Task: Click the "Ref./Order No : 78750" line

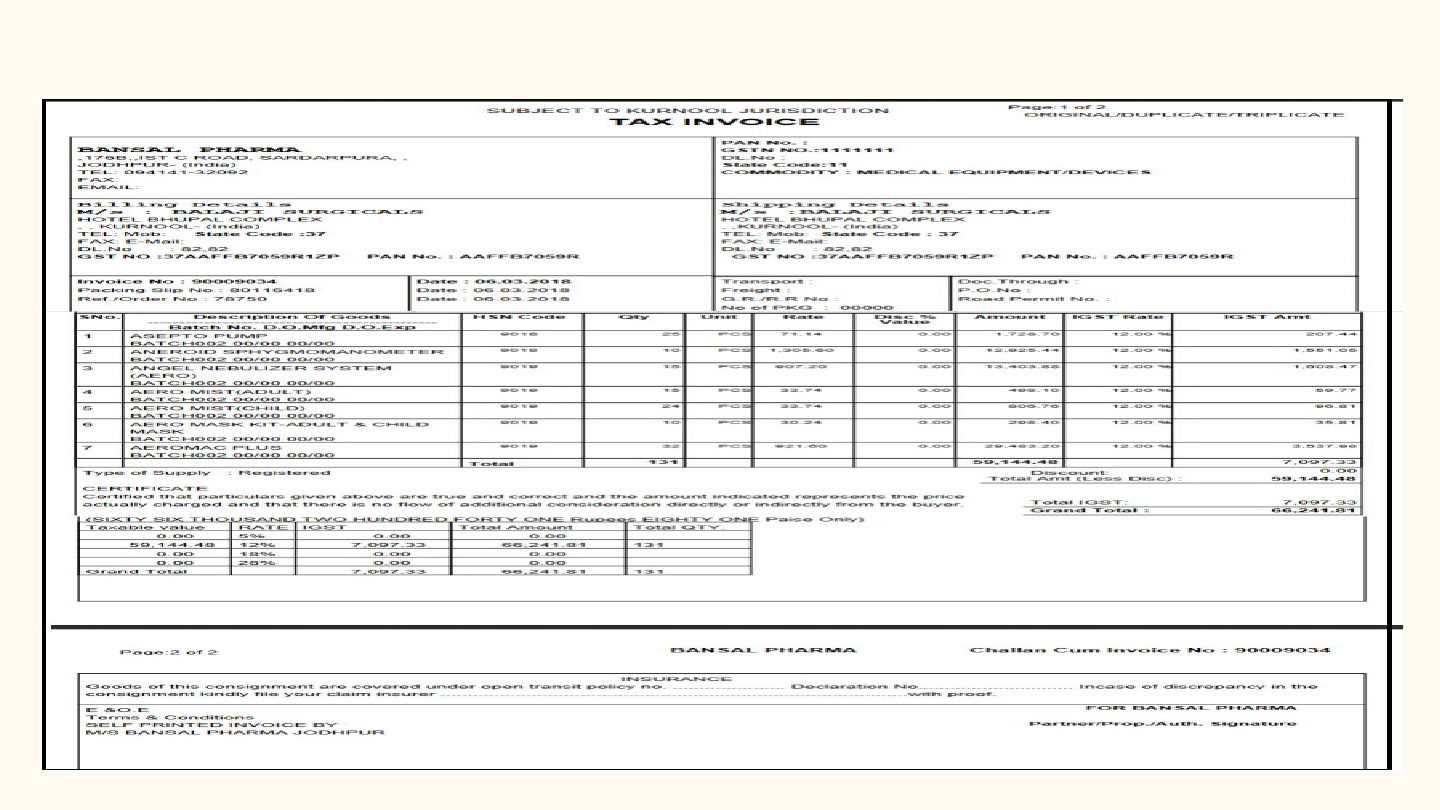Action: [173, 298]
